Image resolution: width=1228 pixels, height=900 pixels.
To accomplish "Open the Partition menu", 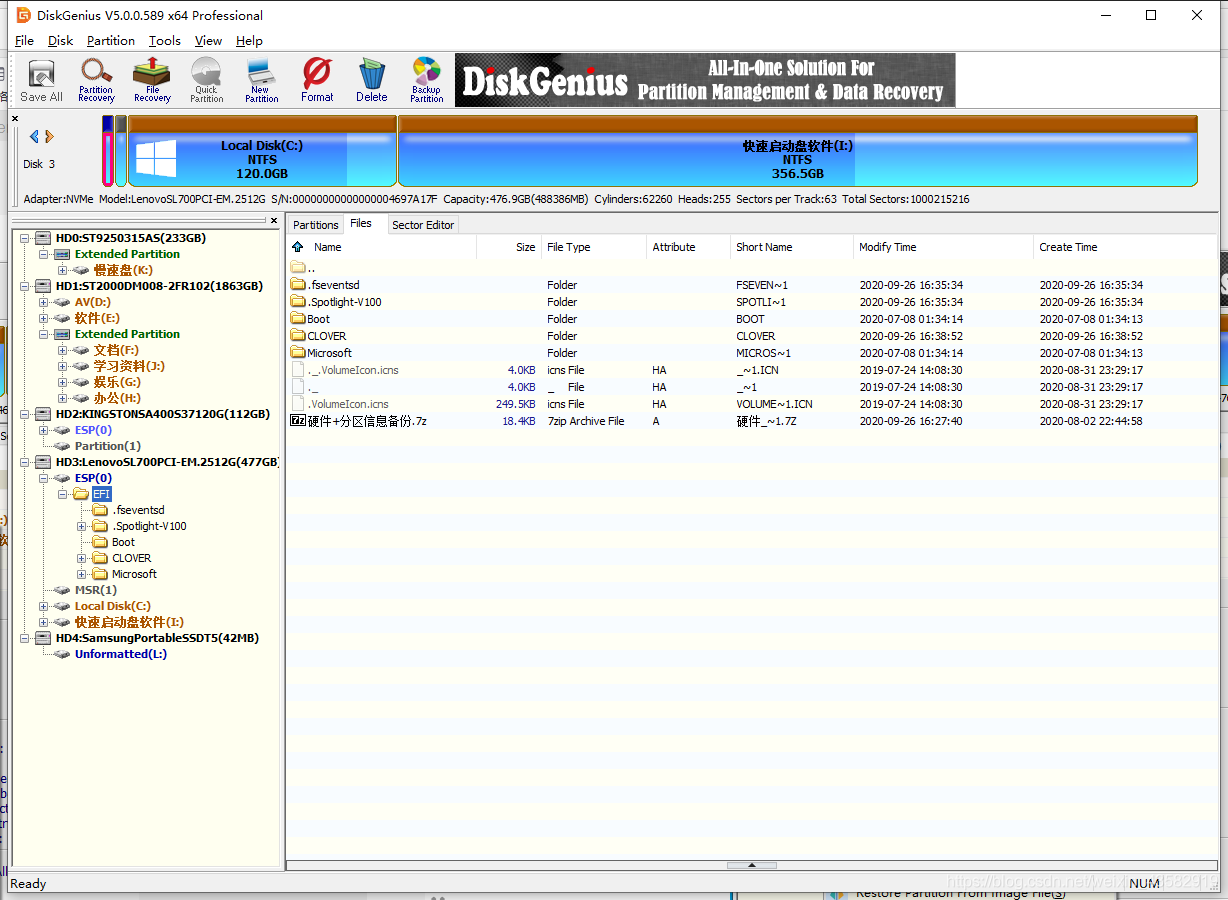I will pos(111,41).
